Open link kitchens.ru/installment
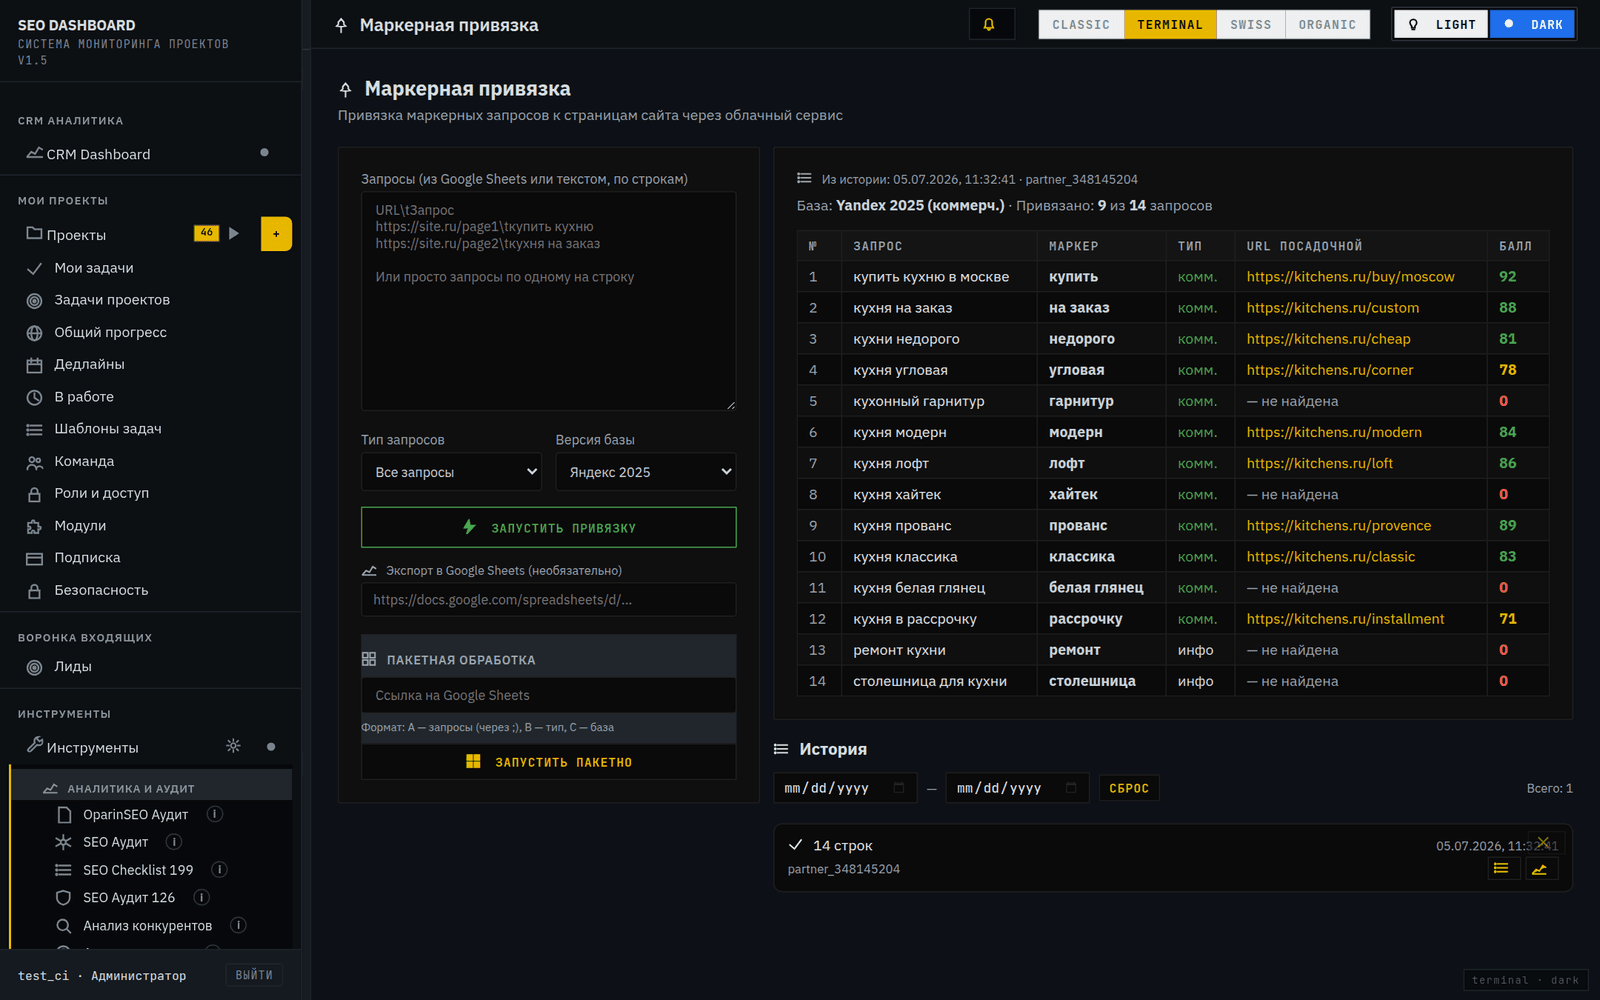 (x=1345, y=619)
